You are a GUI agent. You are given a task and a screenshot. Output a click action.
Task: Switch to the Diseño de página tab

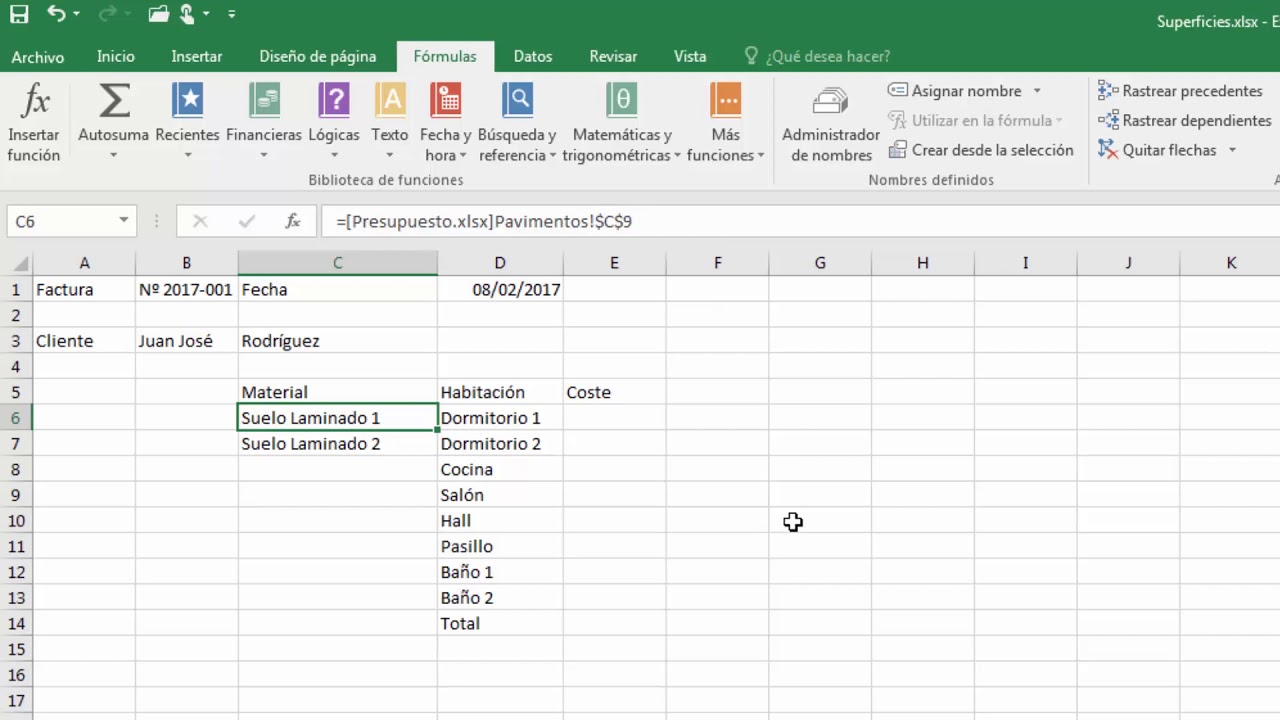click(x=318, y=57)
